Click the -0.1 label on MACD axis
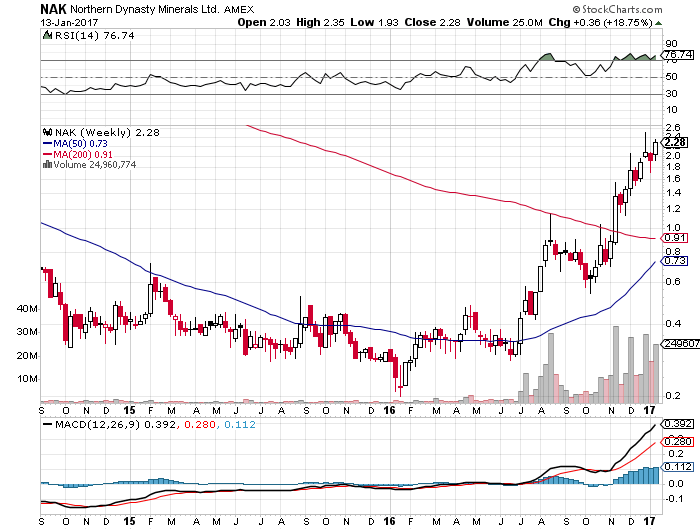The image size is (700, 530). (674, 499)
